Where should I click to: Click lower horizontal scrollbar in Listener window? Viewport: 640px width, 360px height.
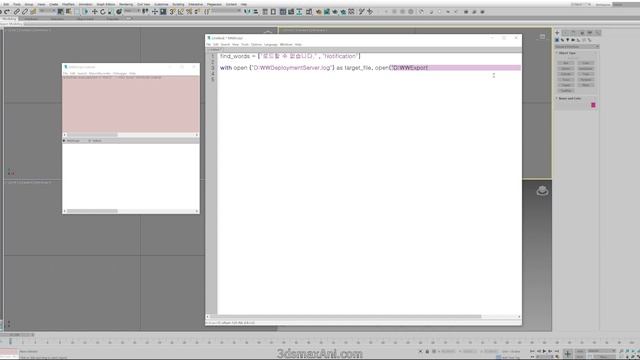tap(92, 211)
